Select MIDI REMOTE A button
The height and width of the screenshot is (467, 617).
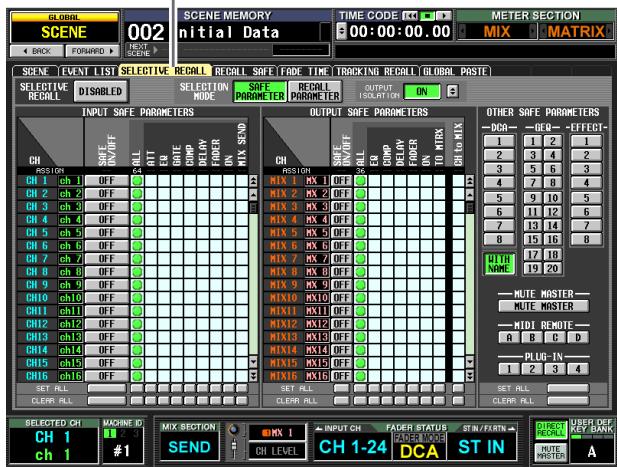point(509,338)
